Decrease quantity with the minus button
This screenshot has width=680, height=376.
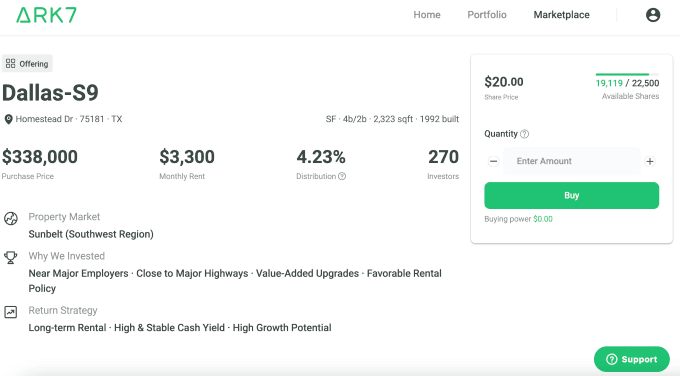493,161
